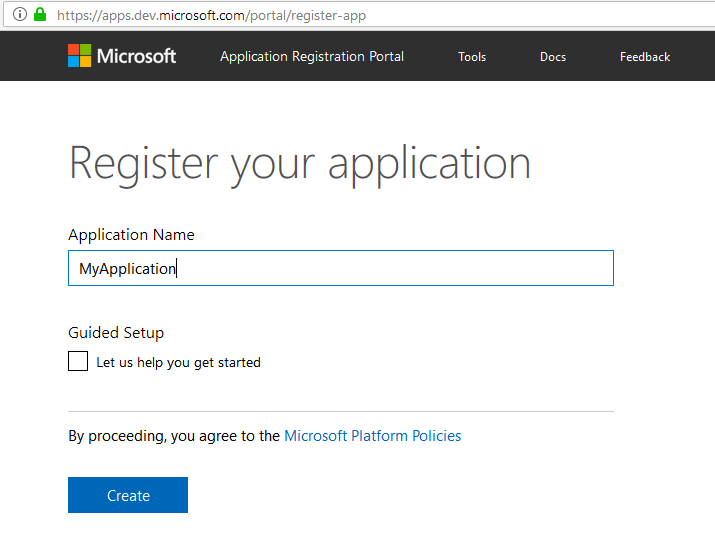Viewport: 715px width, 546px height.
Task: Click the microsoft.com domain in the URL
Action: (x=202, y=15)
